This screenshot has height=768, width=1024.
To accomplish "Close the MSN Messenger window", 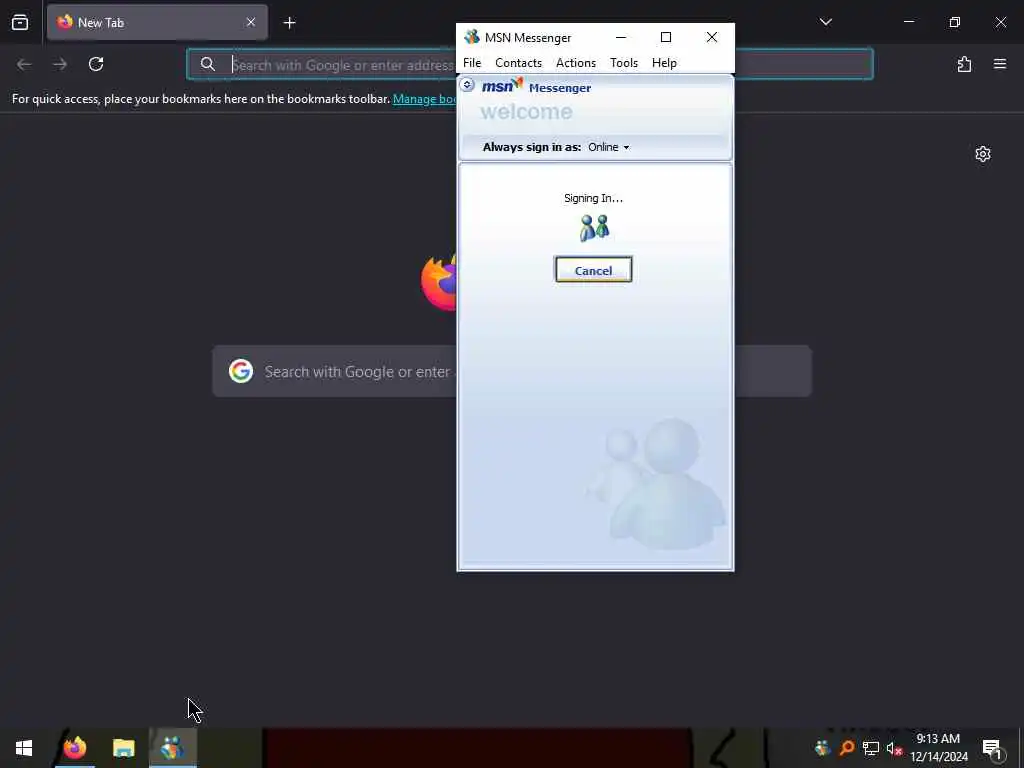I will [712, 37].
